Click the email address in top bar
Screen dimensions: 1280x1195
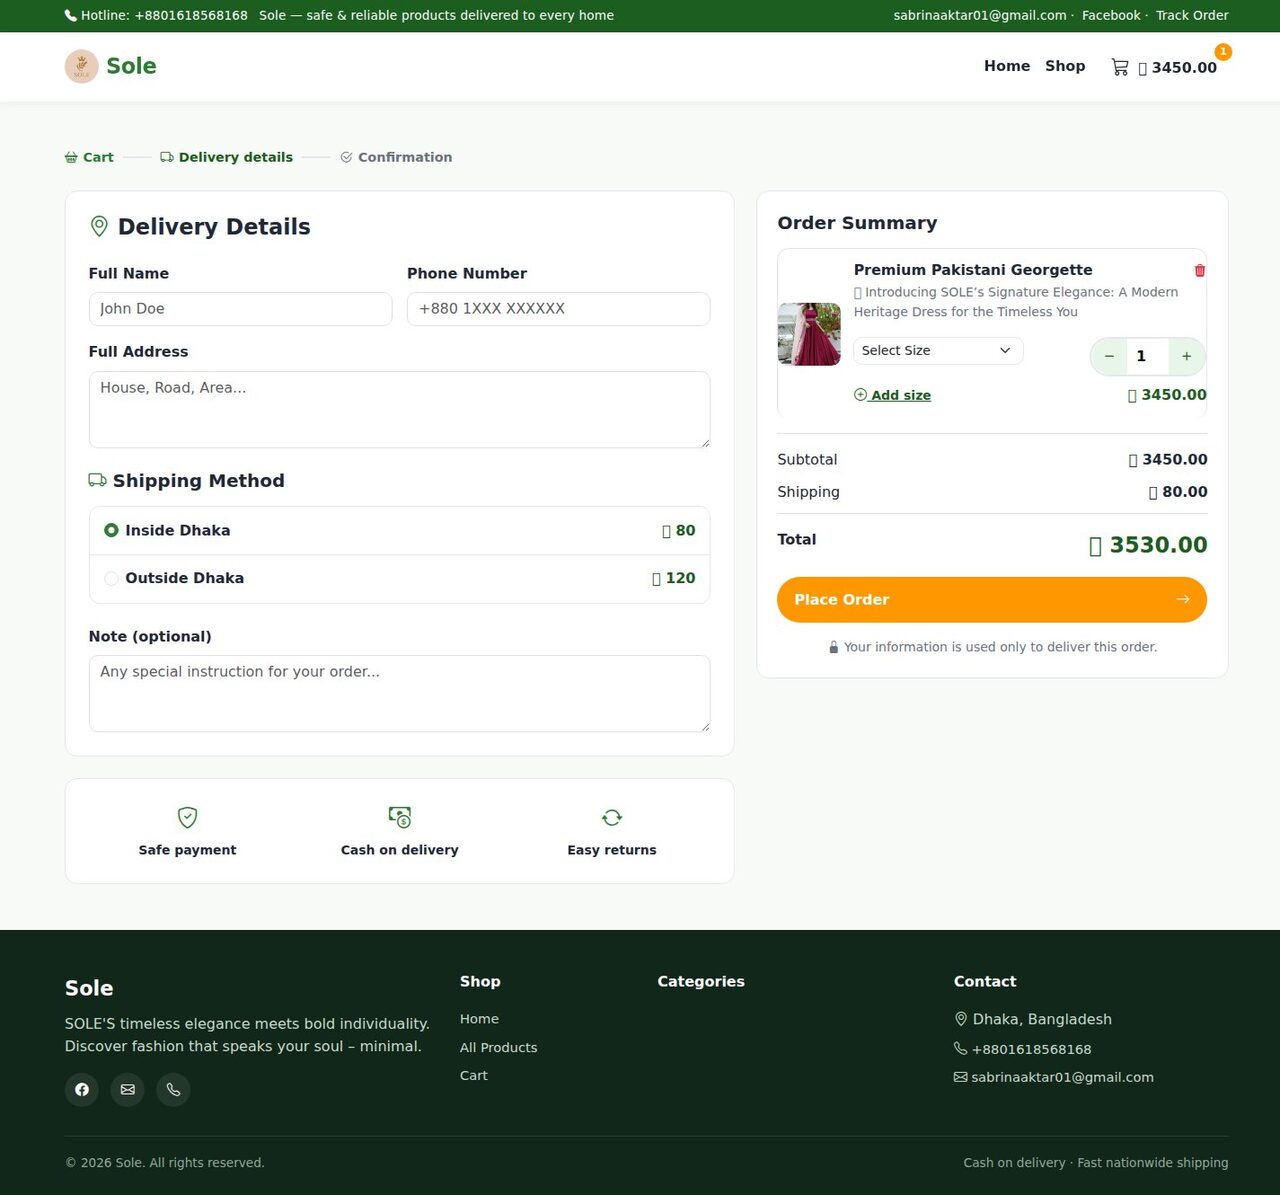coord(980,15)
